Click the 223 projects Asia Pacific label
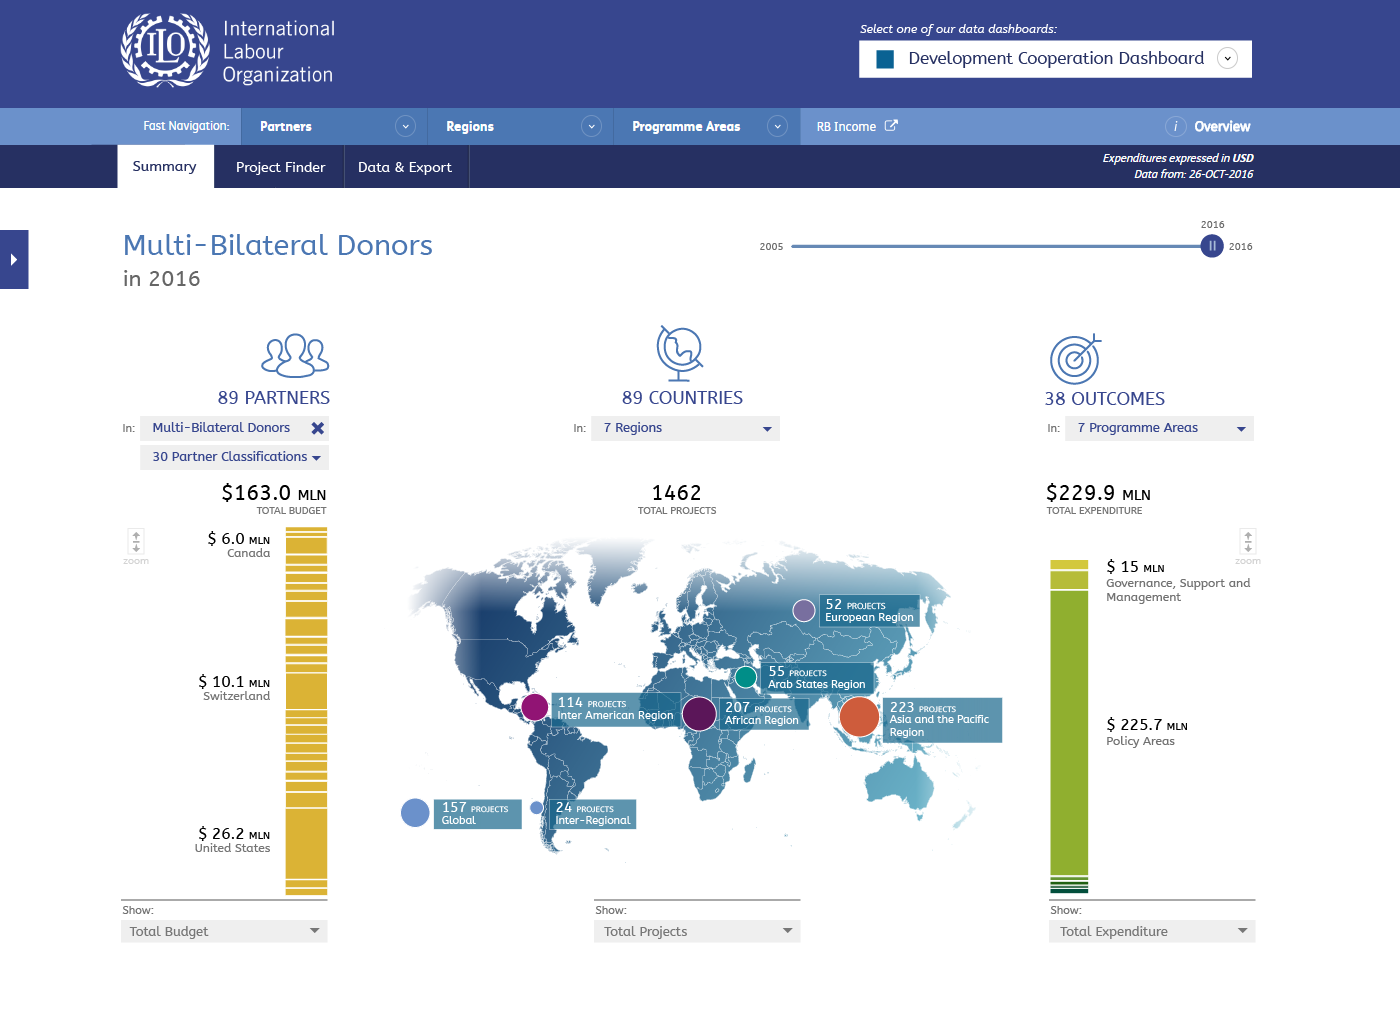1400x1028 pixels. pos(940,720)
